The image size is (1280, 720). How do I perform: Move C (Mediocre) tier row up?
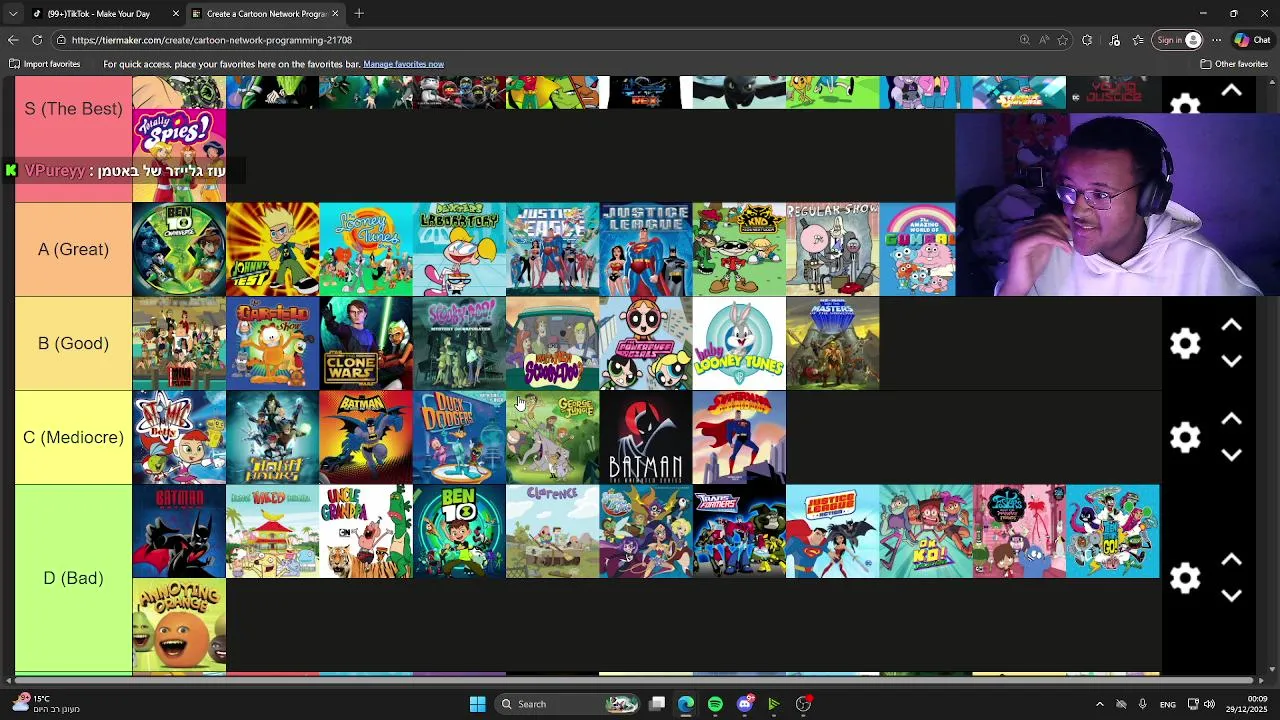(x=1231, y=420)
